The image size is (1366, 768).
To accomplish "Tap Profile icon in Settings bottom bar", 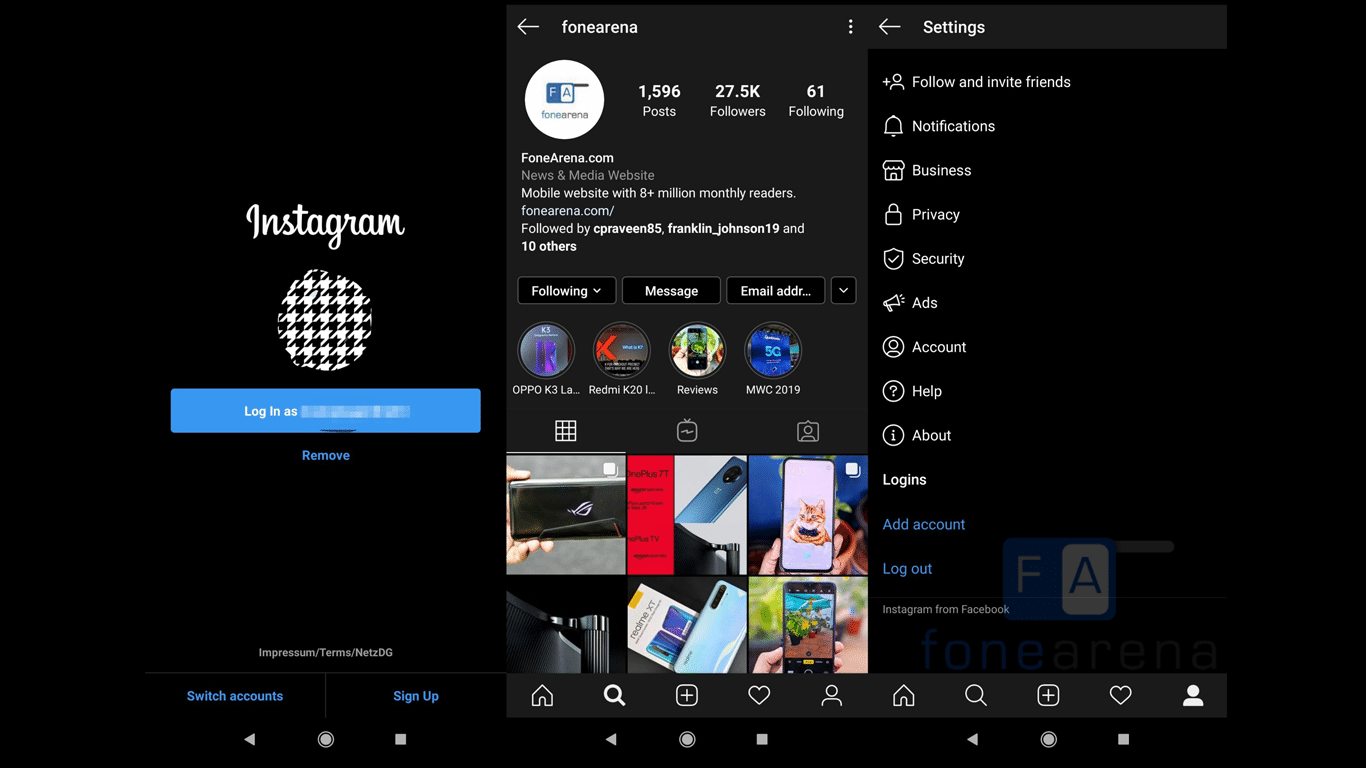I will click(1193, 696).
